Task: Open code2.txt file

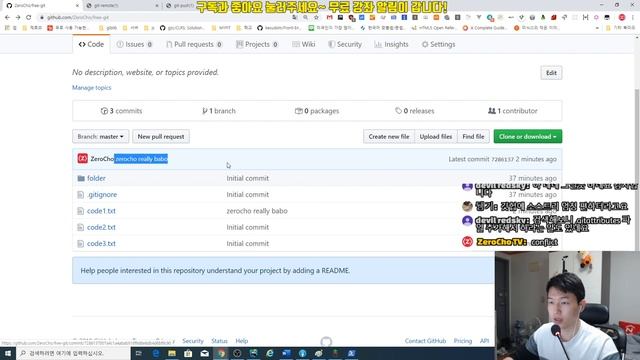Action: coord(101,227)
